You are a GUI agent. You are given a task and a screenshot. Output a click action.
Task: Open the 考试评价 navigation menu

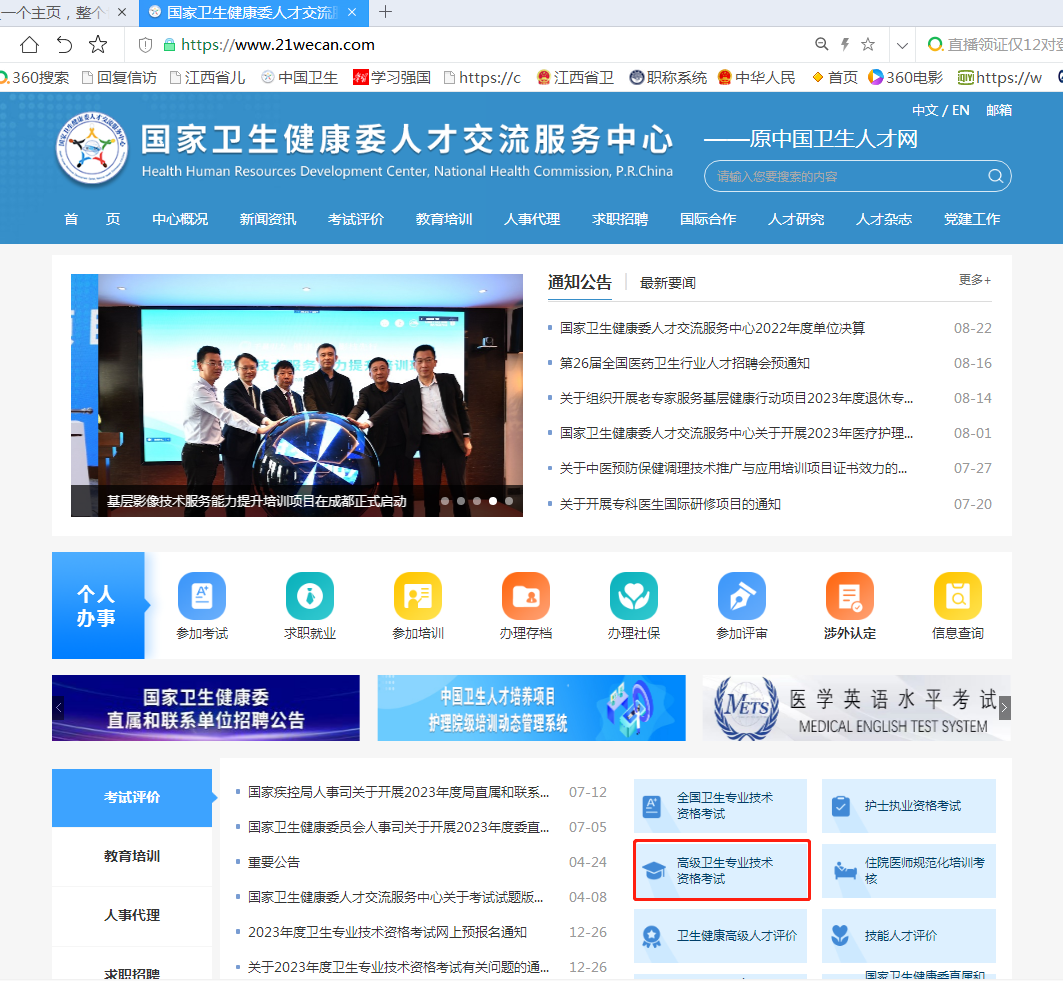point(355,219)
